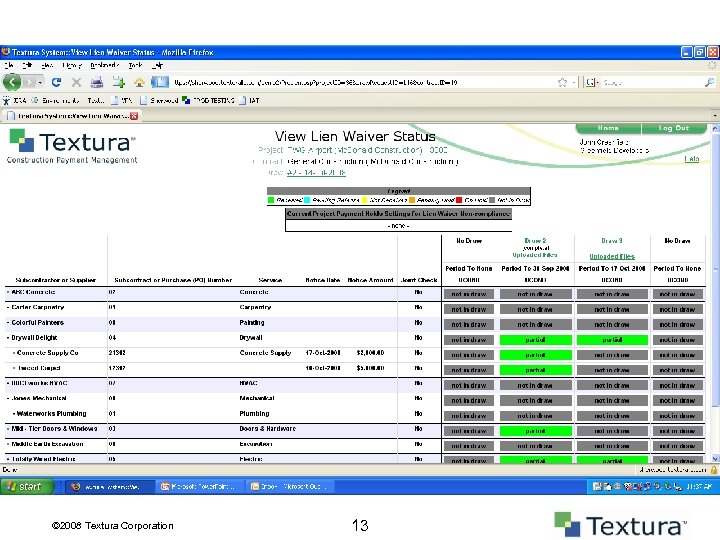
Task: Open the Tools menu
Action: coord(135,66)
